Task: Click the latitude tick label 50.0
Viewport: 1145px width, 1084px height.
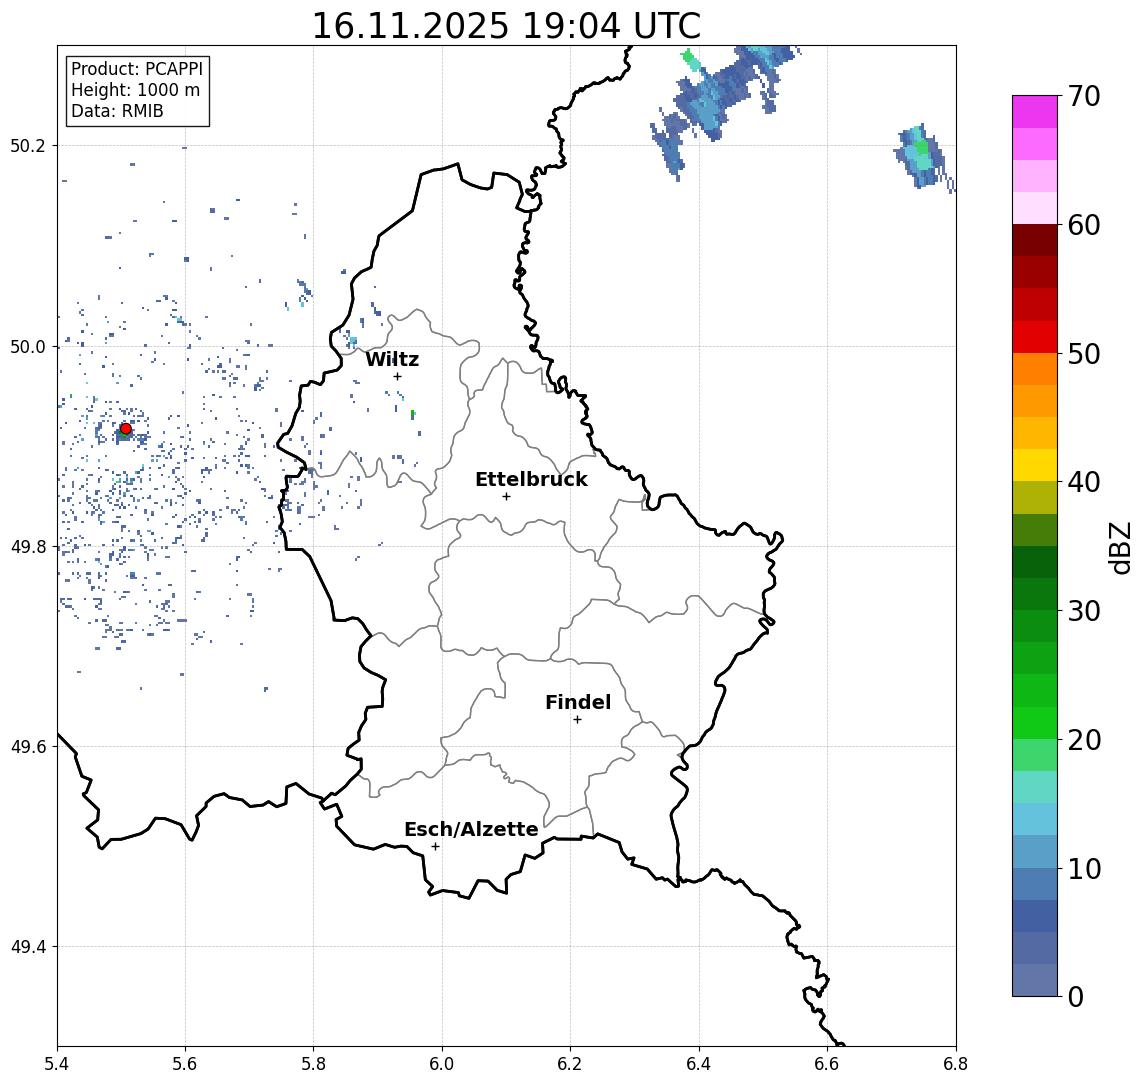Action: [x=28, y=346]
